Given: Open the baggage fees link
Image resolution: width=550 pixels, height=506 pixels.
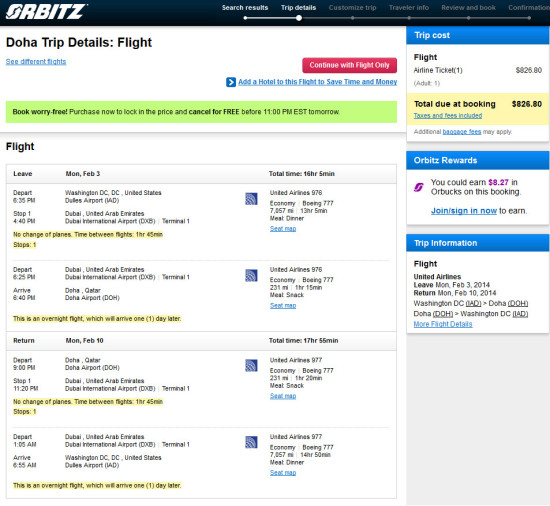Looking at the screenshot, I should tap(462, 132).
